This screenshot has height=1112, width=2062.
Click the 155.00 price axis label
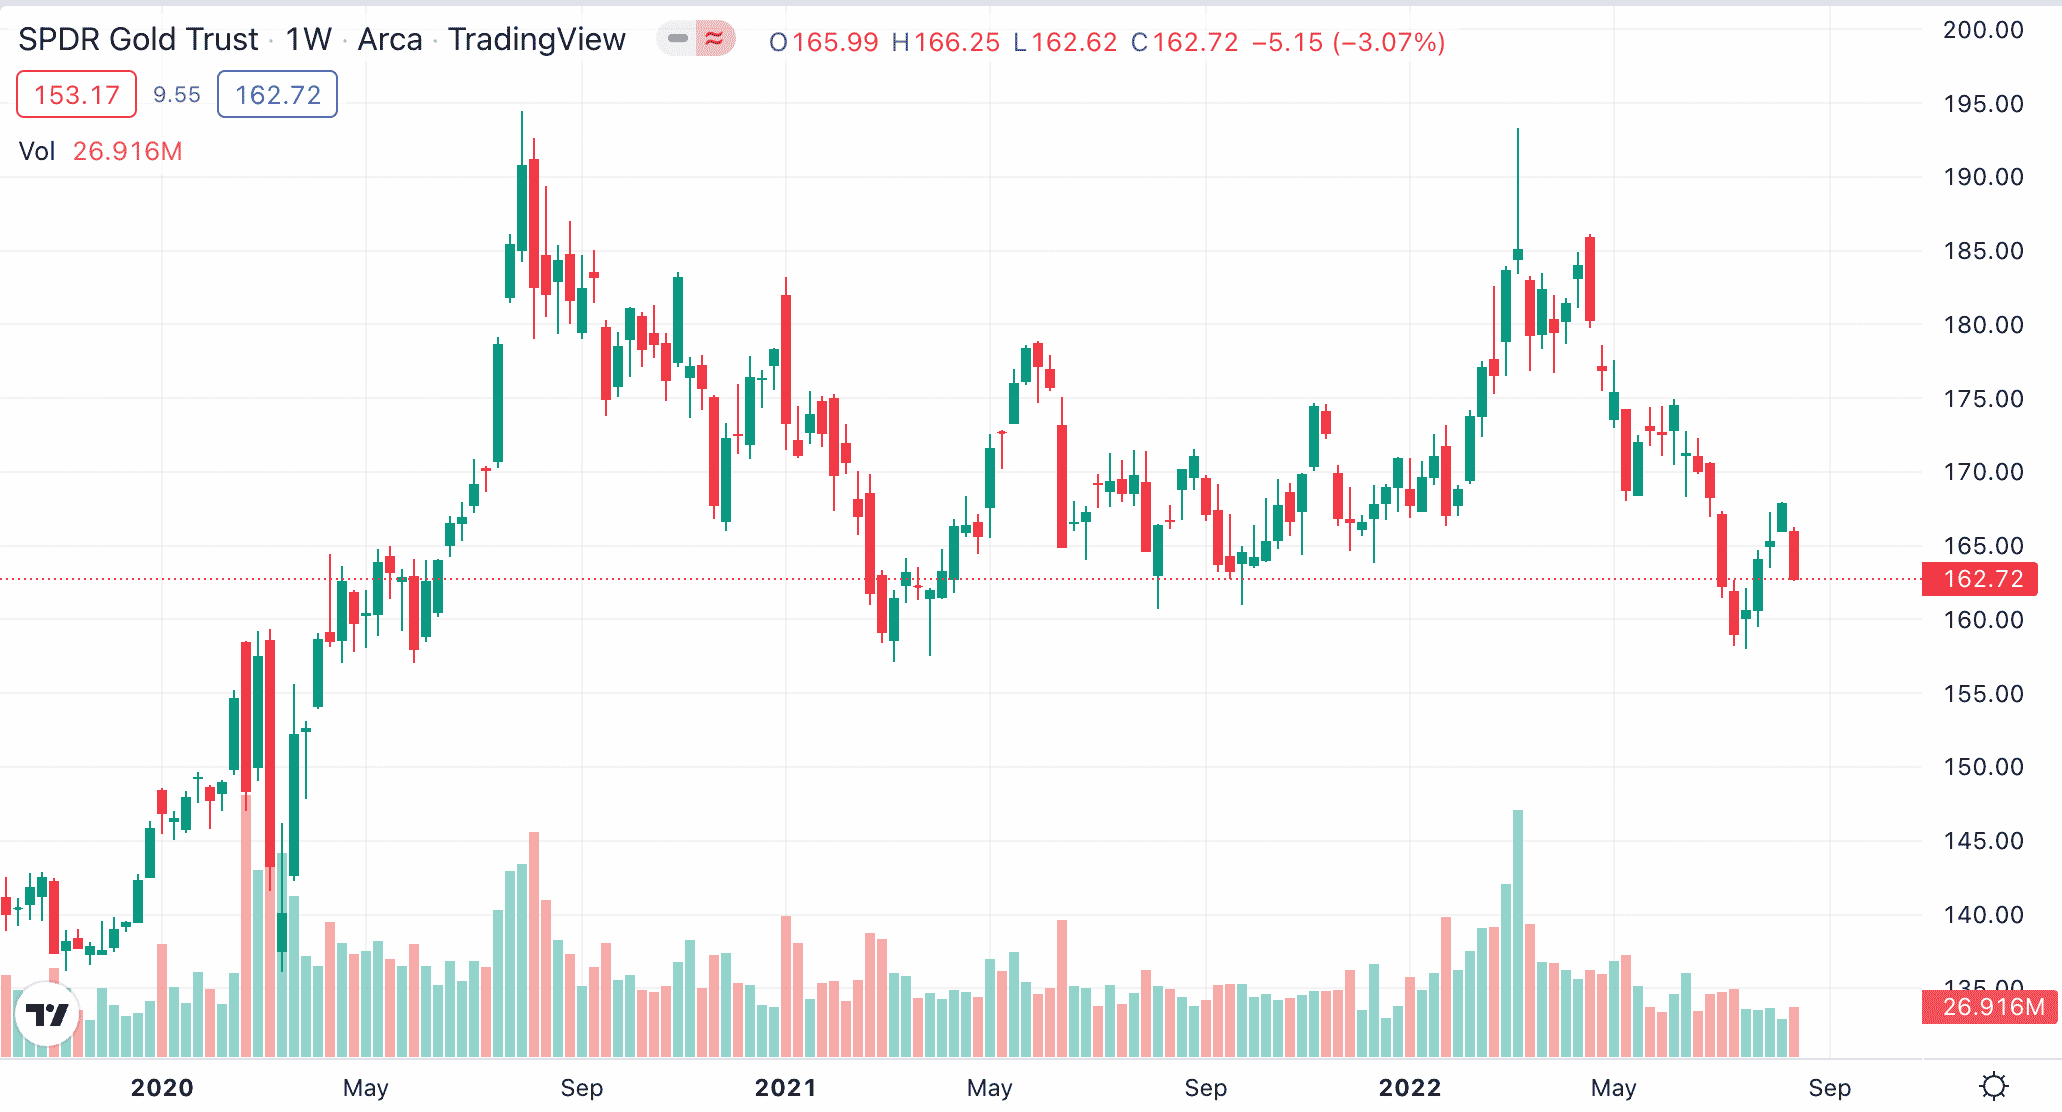[1983, 694]
